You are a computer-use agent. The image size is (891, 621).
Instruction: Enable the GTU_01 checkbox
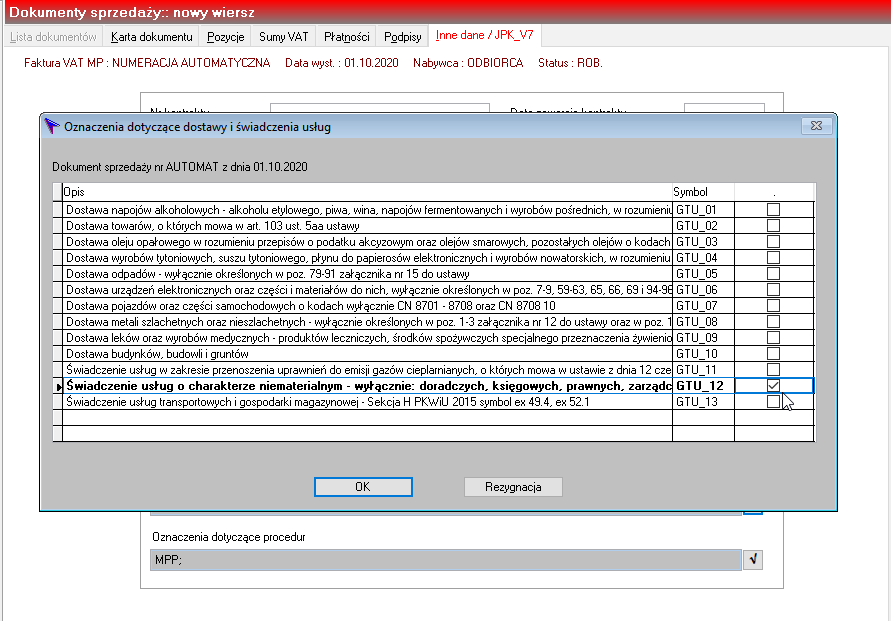coord(773,210)
